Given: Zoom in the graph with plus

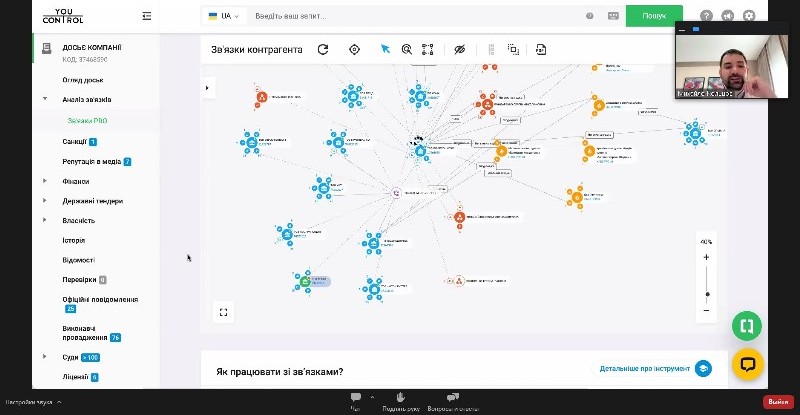Looking at the screenshot, I should point(706,257).
